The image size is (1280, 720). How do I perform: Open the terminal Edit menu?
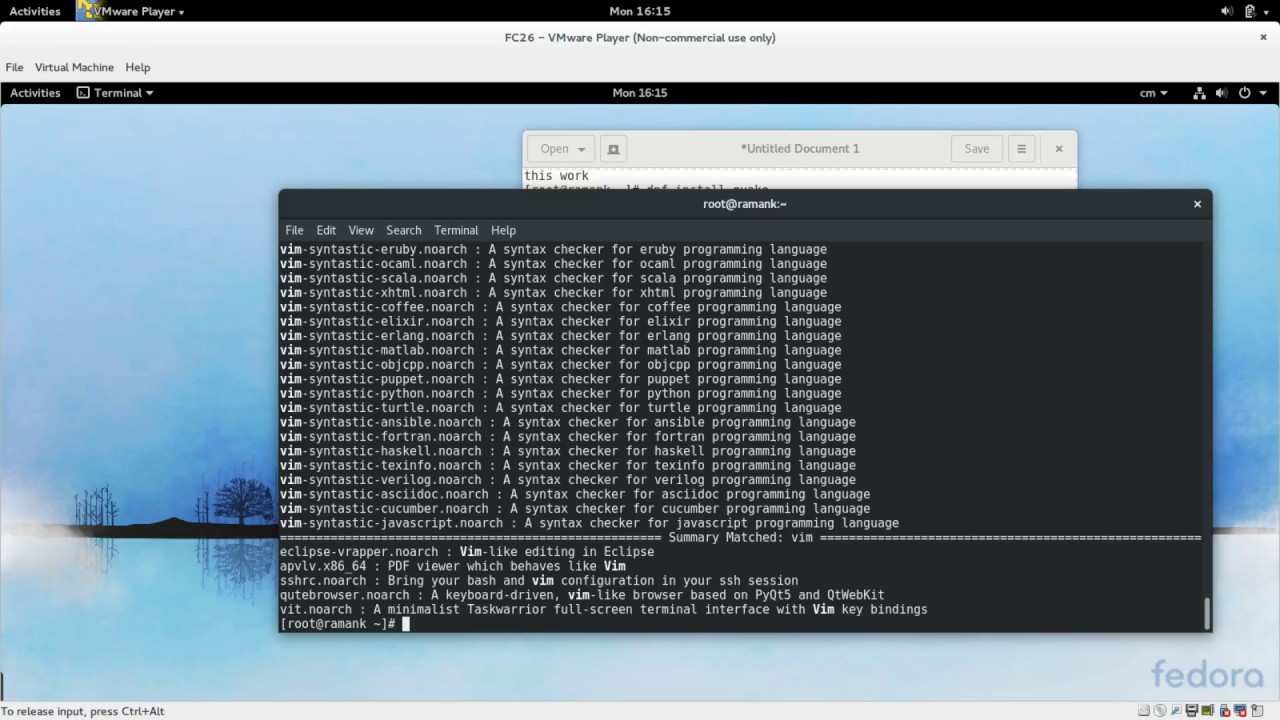(326, 229)
